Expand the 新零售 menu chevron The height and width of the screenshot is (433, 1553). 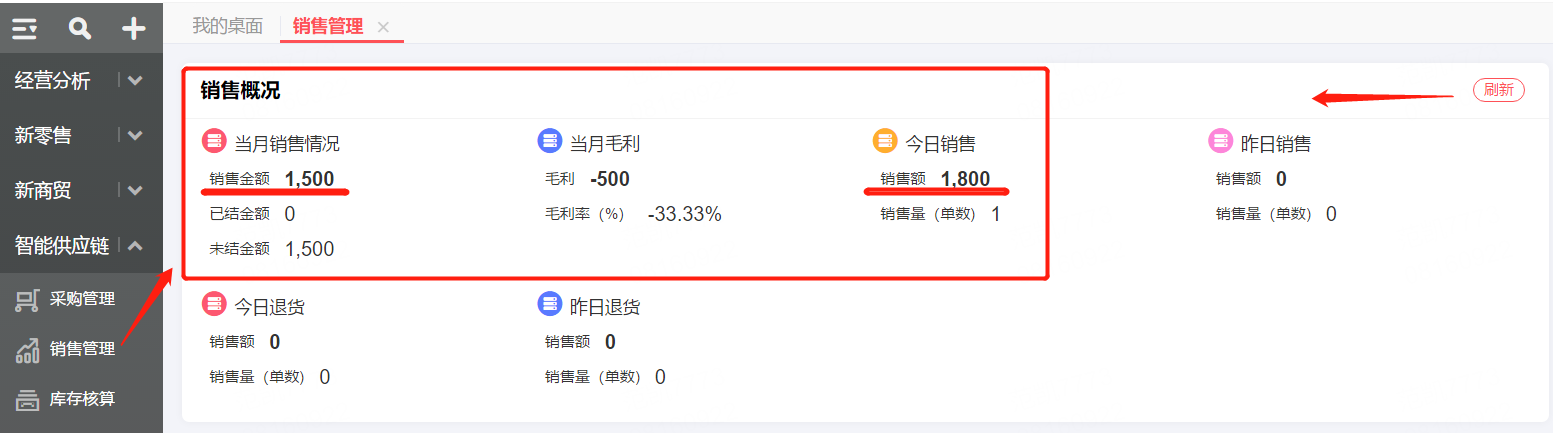tap(135, 135)
